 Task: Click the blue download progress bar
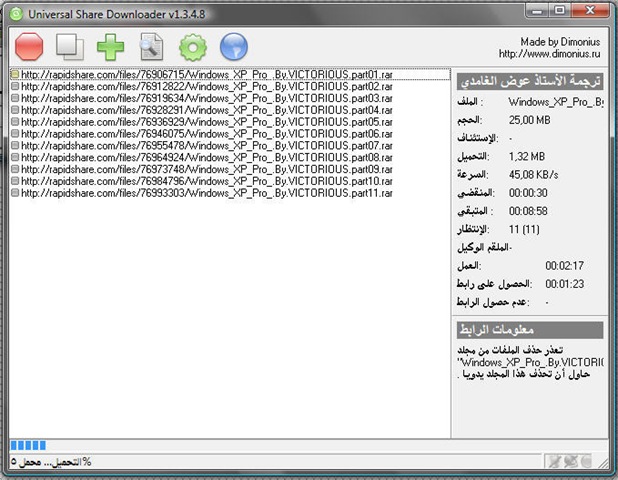(x=28, y=445)
